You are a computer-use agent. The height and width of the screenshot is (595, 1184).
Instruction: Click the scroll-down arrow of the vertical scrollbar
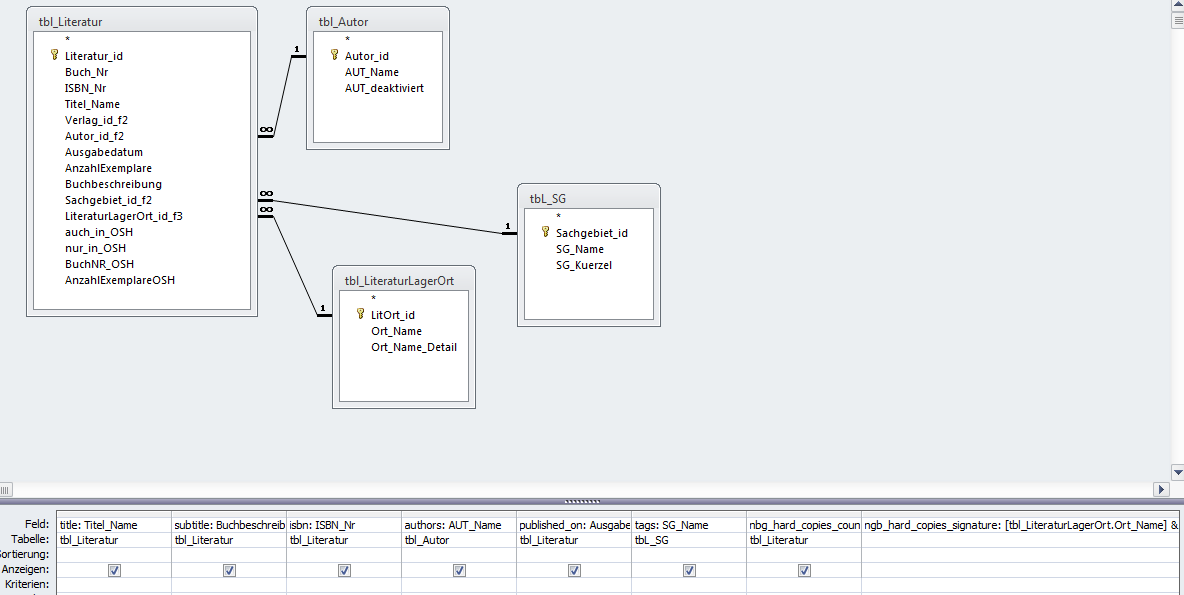coord(1177,471)
